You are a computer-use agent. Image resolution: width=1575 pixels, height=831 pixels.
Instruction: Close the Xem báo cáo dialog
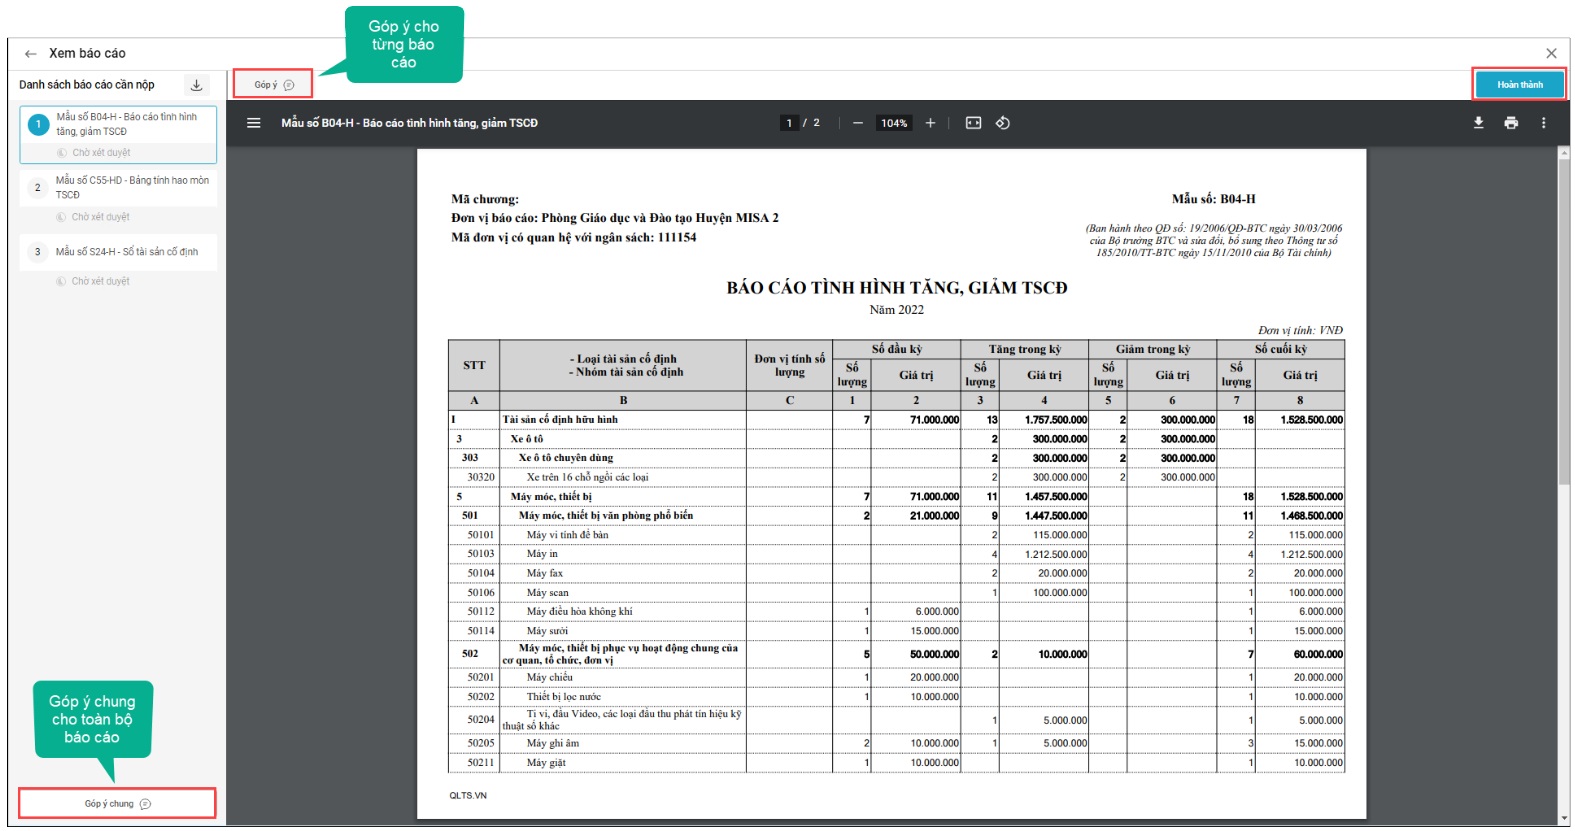click(1551, 54)
